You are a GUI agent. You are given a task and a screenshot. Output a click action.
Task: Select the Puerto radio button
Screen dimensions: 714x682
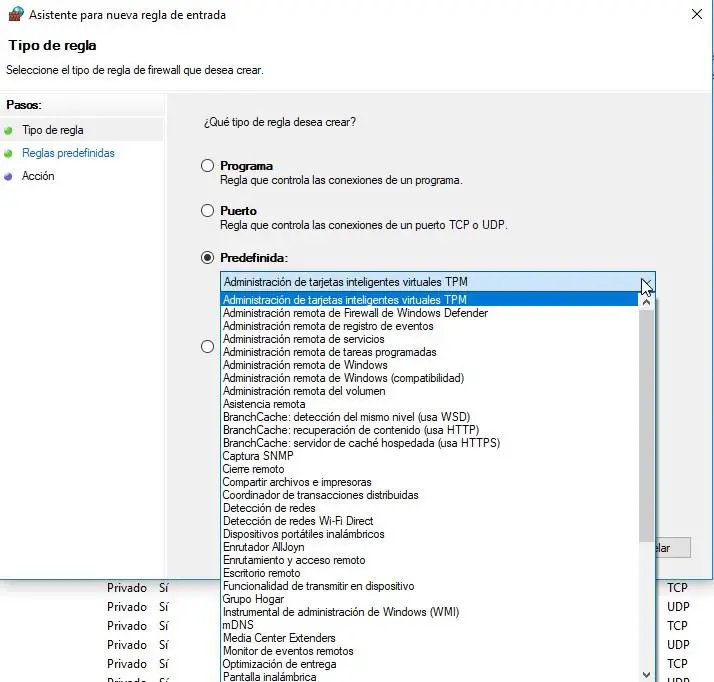pyautogui.click(x=207, y=210)
